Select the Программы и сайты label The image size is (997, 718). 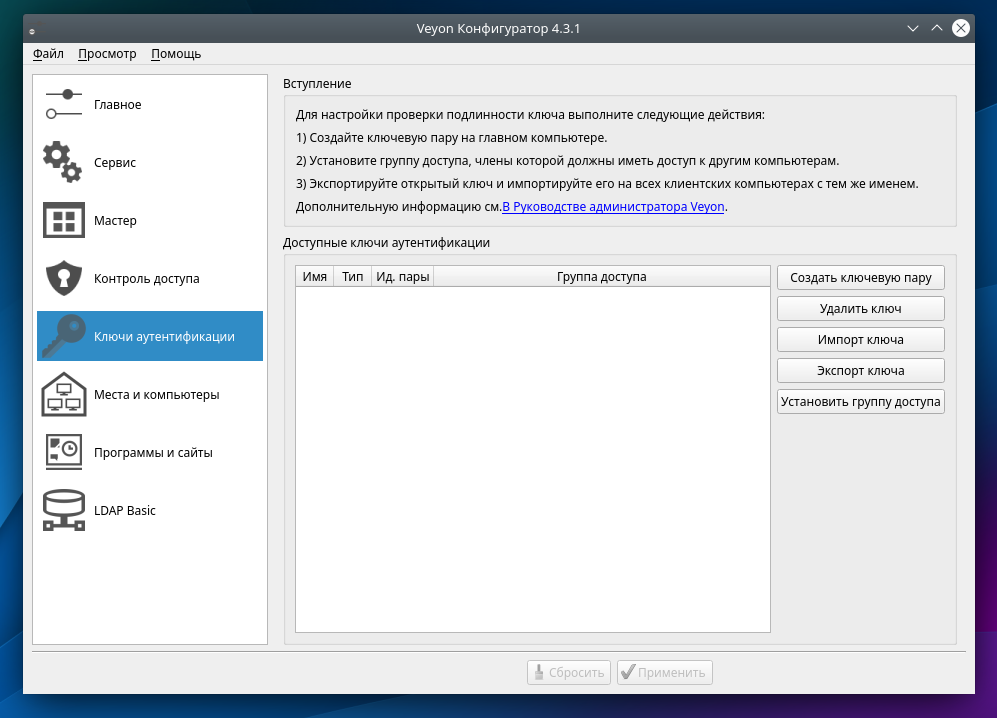(153, 452)
